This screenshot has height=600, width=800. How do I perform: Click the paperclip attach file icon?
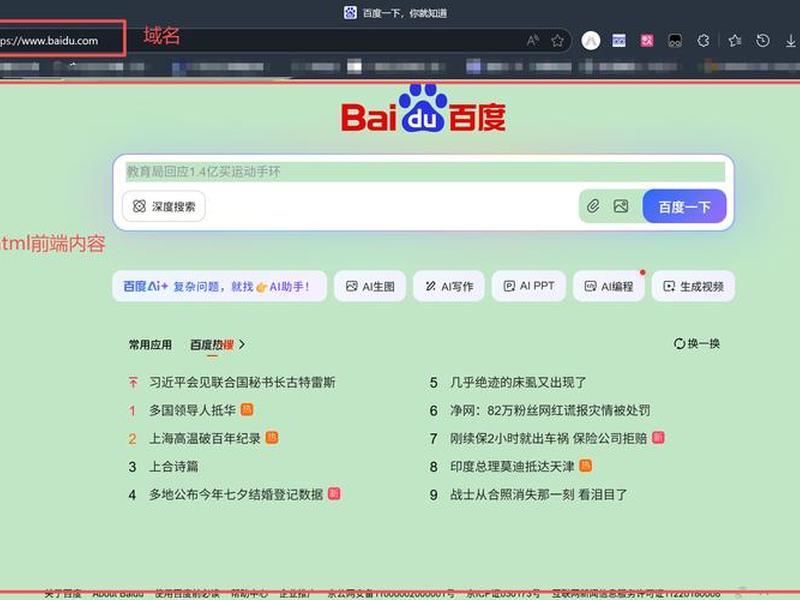593,206
